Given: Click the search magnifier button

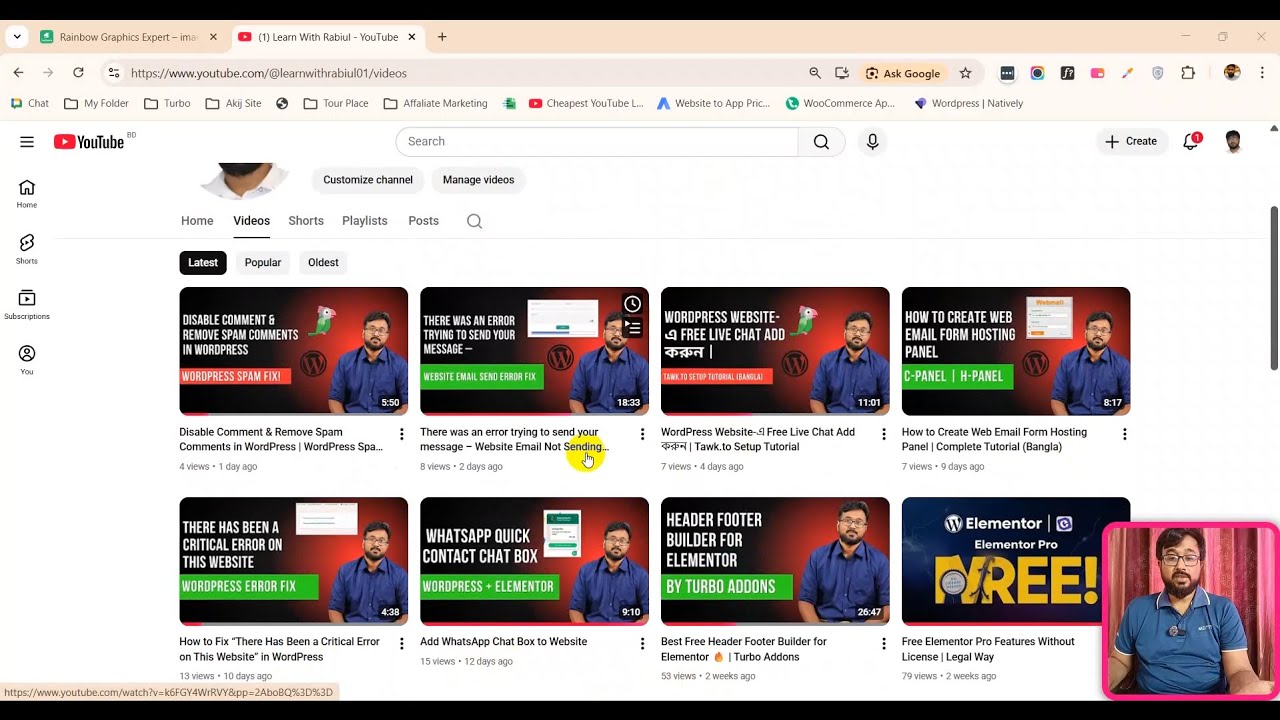Looking at the screenshot, I should 821,142.
